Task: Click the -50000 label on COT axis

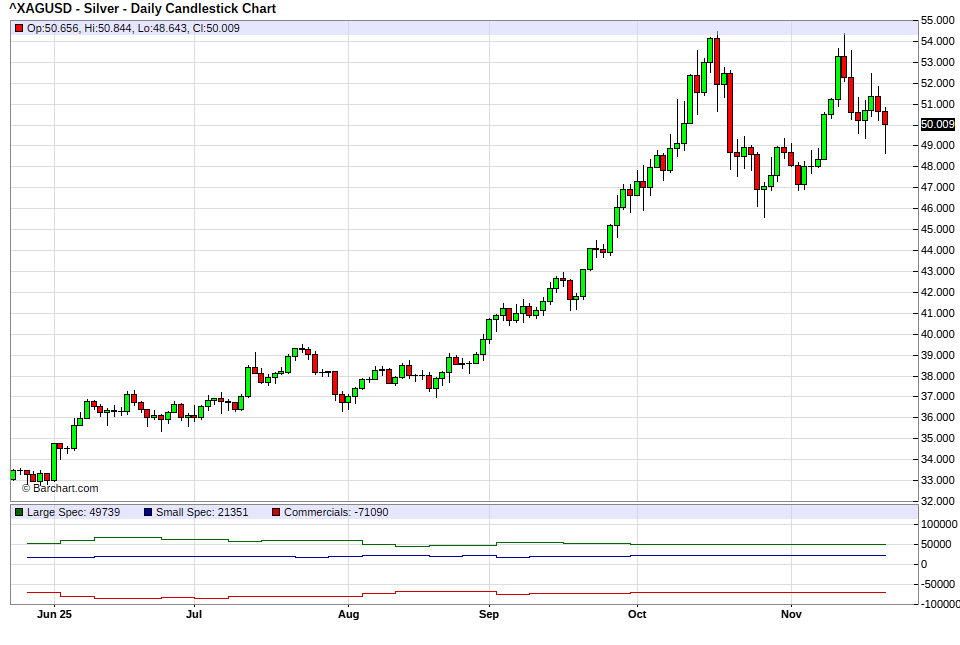Action: tap(938, 584)
